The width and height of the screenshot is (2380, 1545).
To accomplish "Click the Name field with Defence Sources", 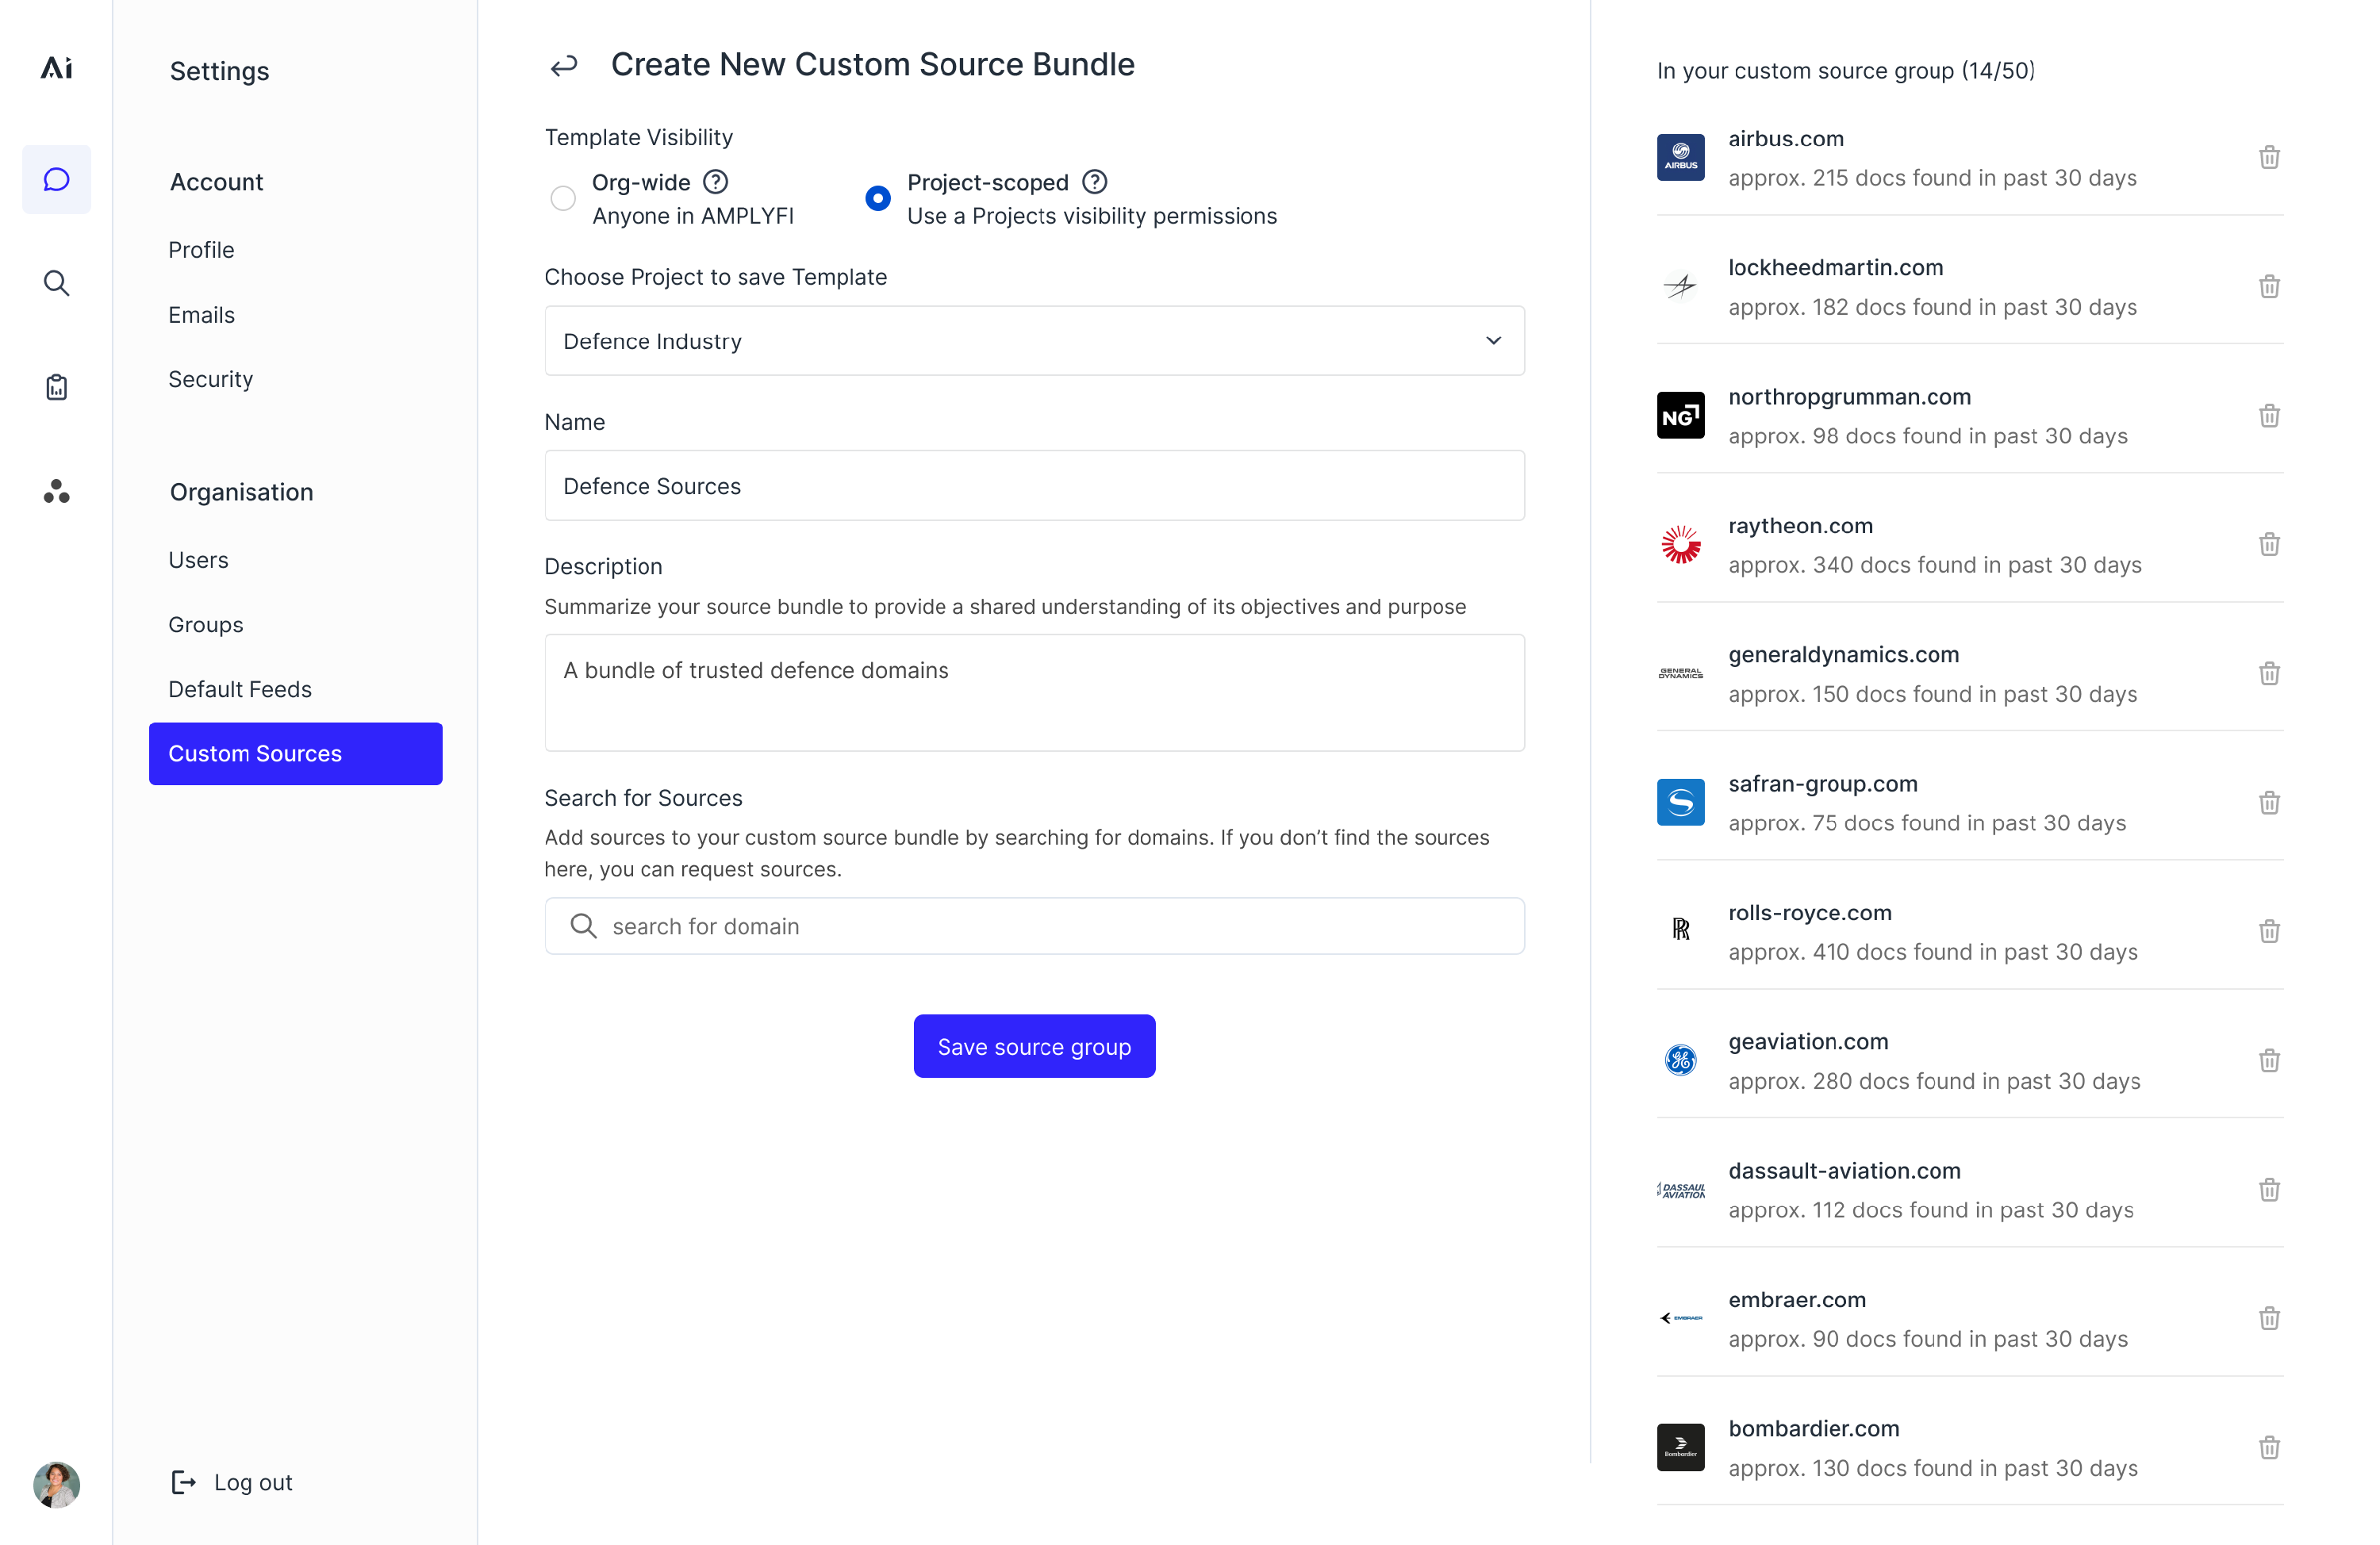I will click(x=1034, y=486).
